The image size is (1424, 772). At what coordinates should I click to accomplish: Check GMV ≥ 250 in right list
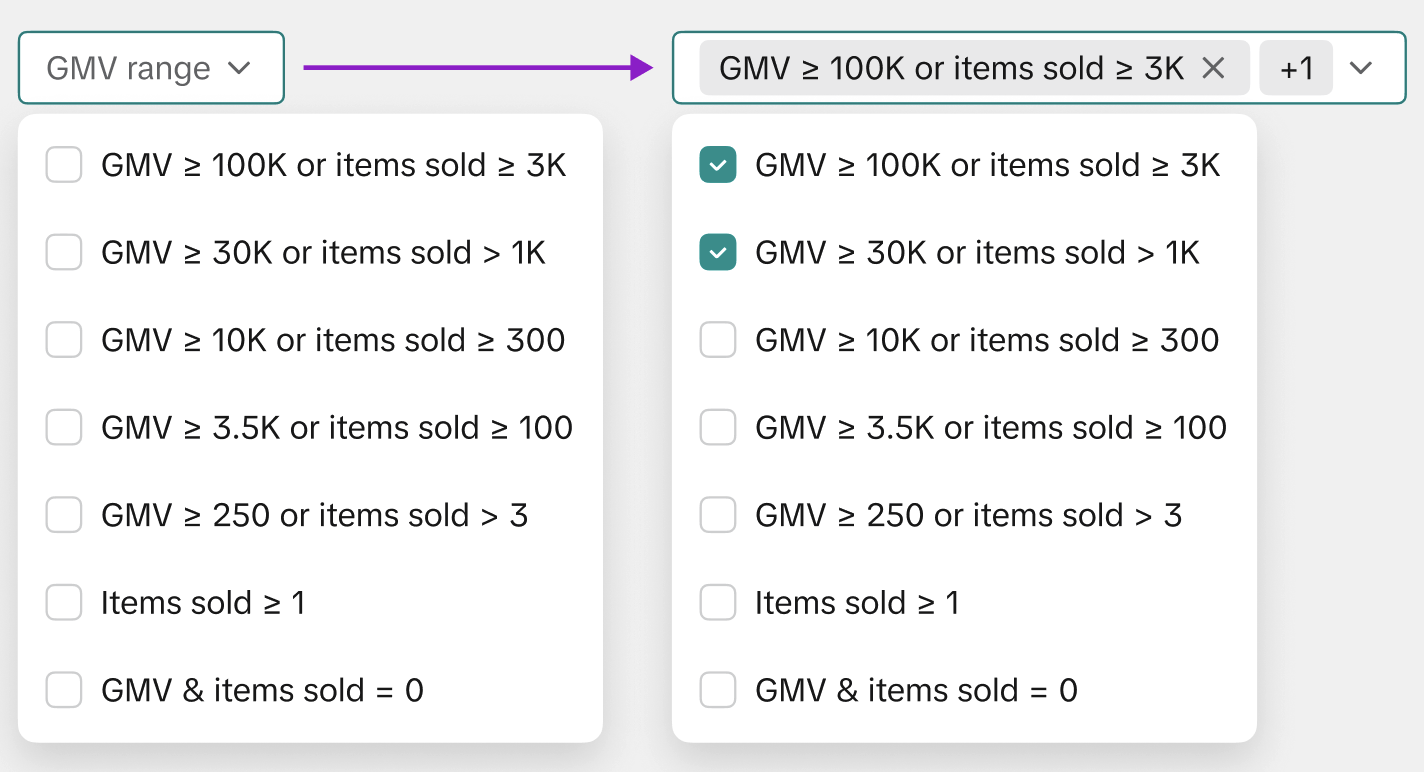tap(718, 515)
